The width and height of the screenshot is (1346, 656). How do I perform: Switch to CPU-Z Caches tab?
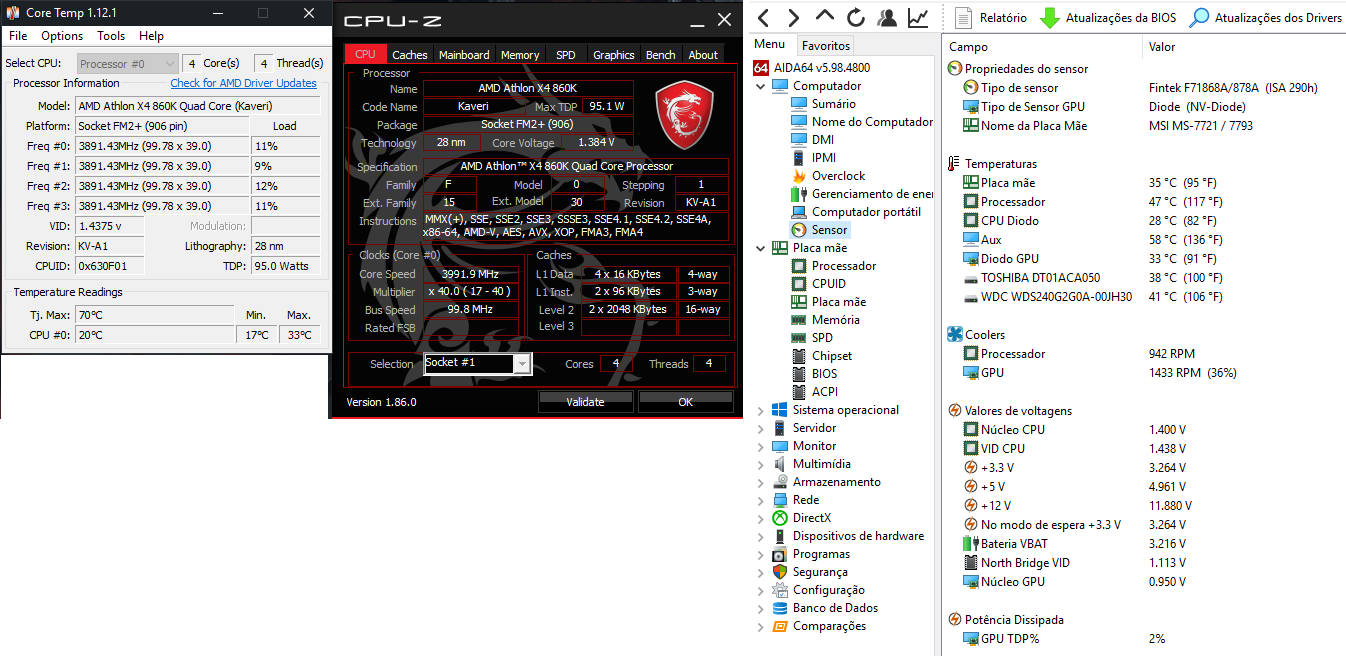pyautogui.click(x=409, y=55)
